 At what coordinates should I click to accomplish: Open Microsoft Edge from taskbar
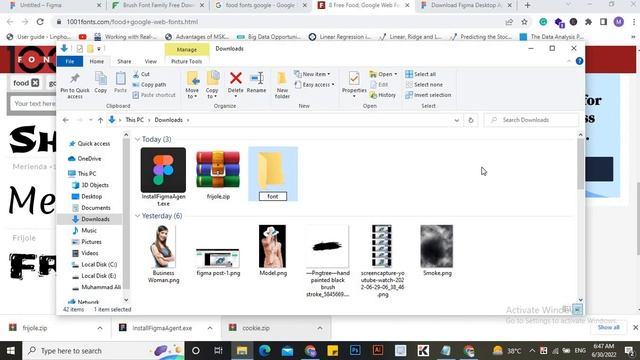(264, 351)
